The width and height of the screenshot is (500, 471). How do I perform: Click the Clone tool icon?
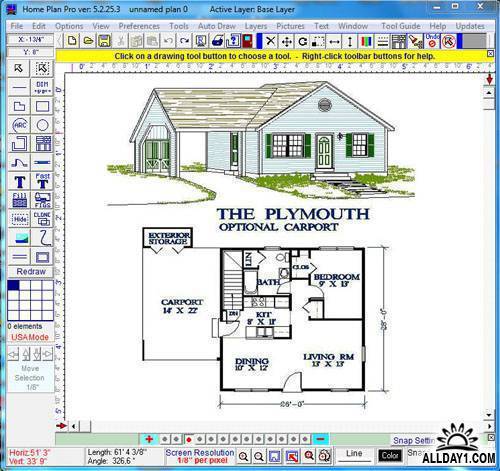click(x=43, y=219)
